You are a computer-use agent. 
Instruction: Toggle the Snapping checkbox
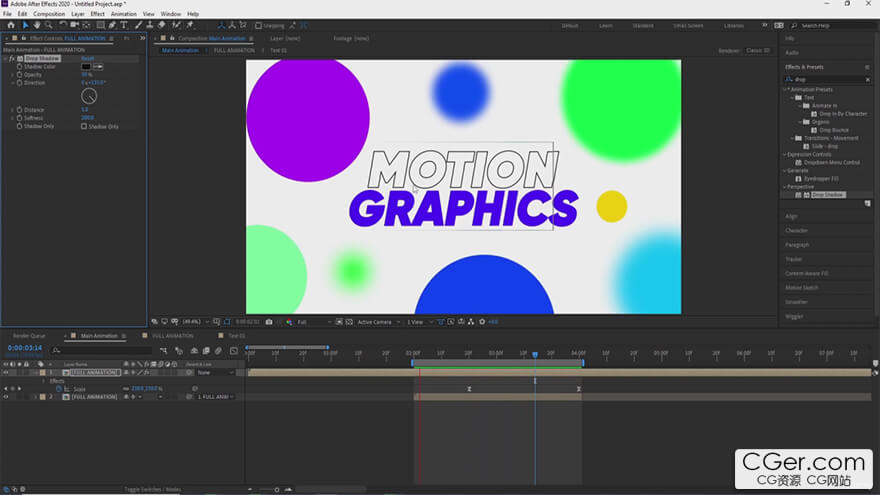coord(258,25)
